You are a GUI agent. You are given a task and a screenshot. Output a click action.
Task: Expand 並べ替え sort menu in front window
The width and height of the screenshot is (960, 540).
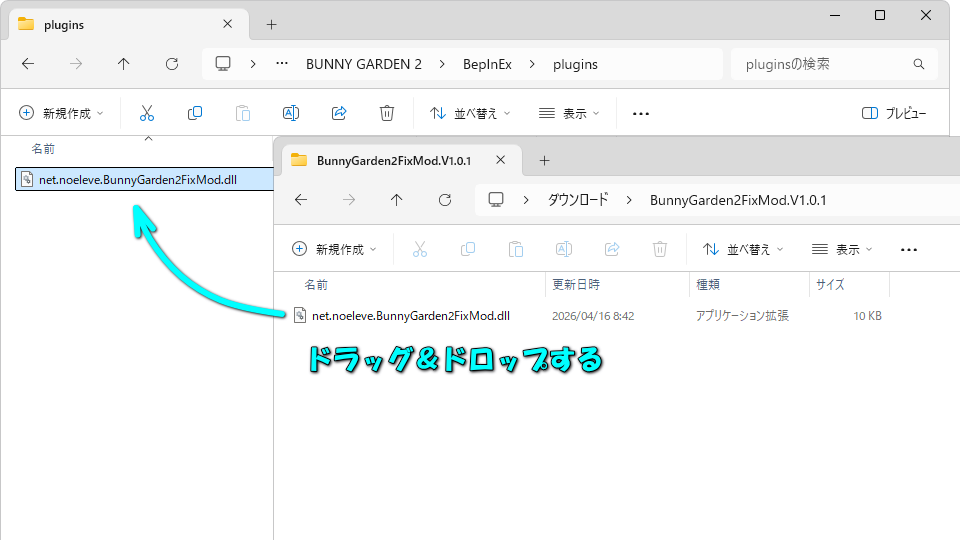click(x=743, y=249)
